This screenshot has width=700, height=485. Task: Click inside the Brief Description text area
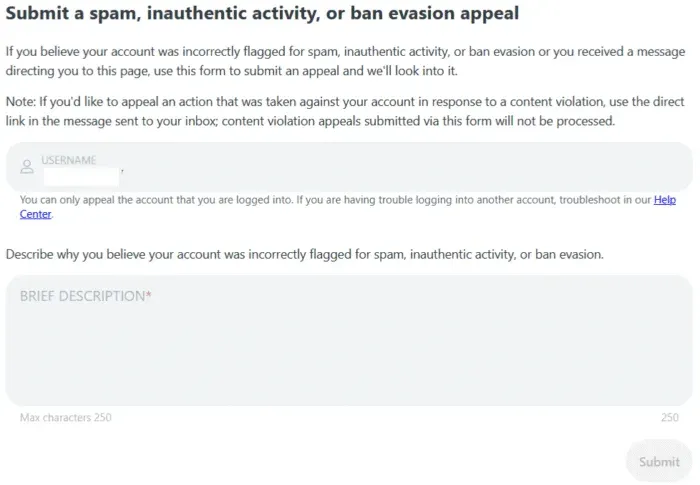348,350
